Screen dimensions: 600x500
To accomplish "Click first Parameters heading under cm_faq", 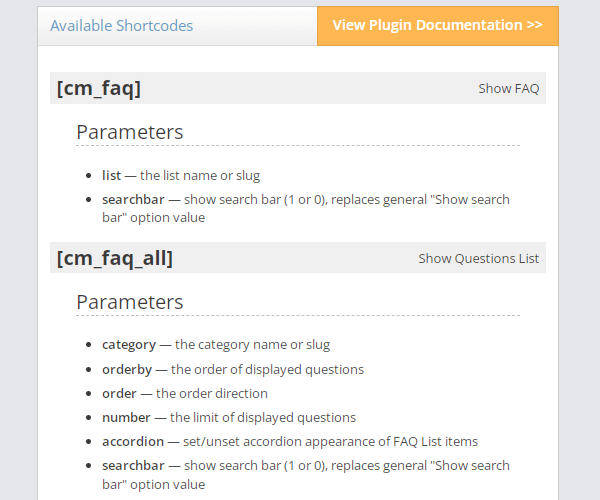I will tap(130, 132).
